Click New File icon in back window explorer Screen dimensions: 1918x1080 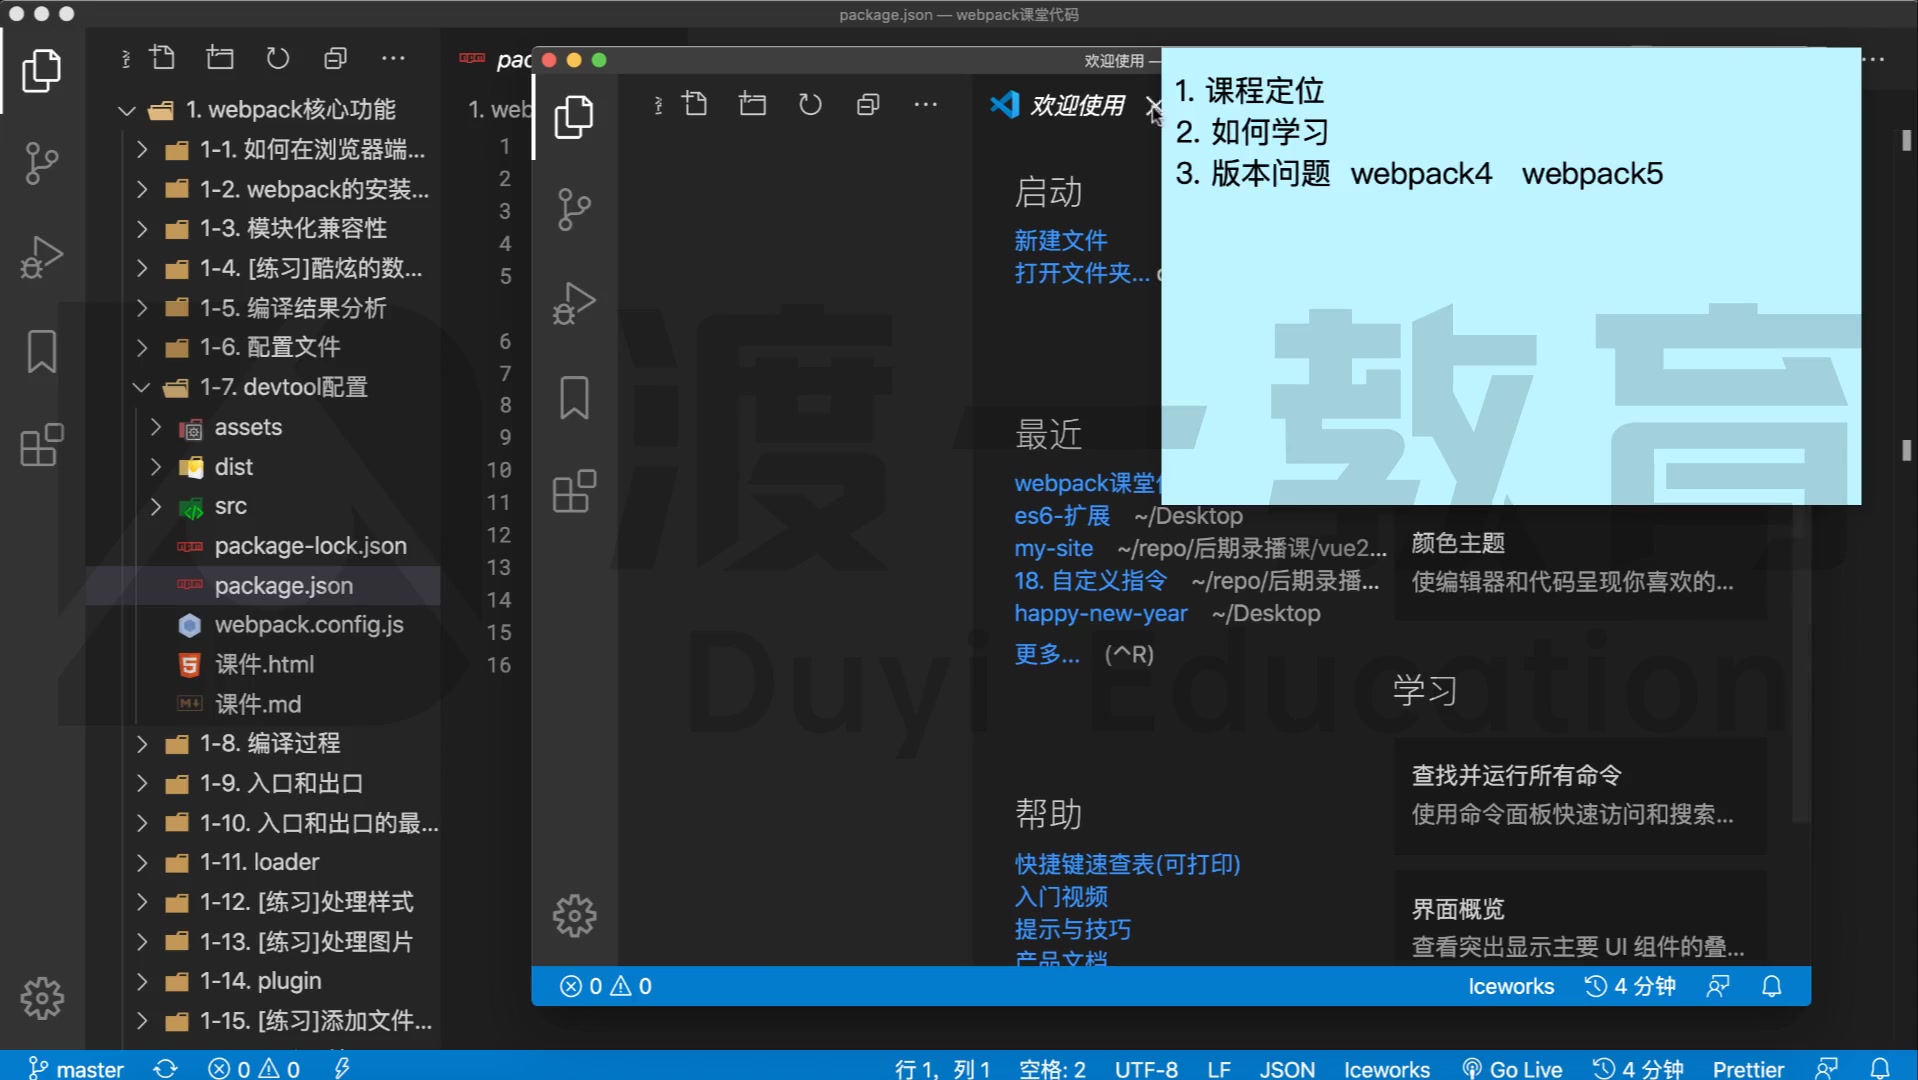click(162, 58)
